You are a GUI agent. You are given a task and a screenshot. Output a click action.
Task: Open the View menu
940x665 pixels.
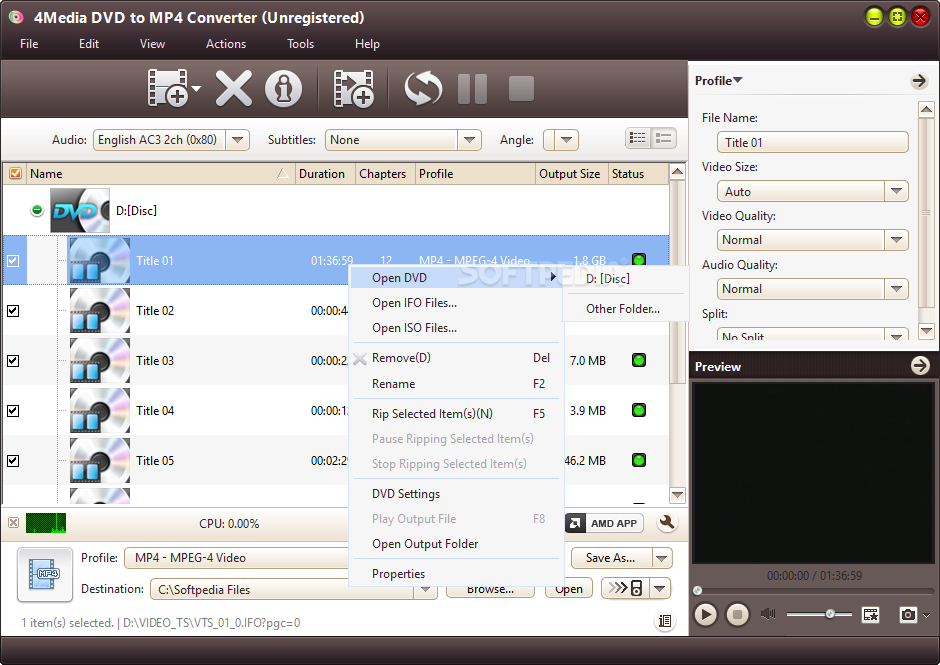[152, 44]
